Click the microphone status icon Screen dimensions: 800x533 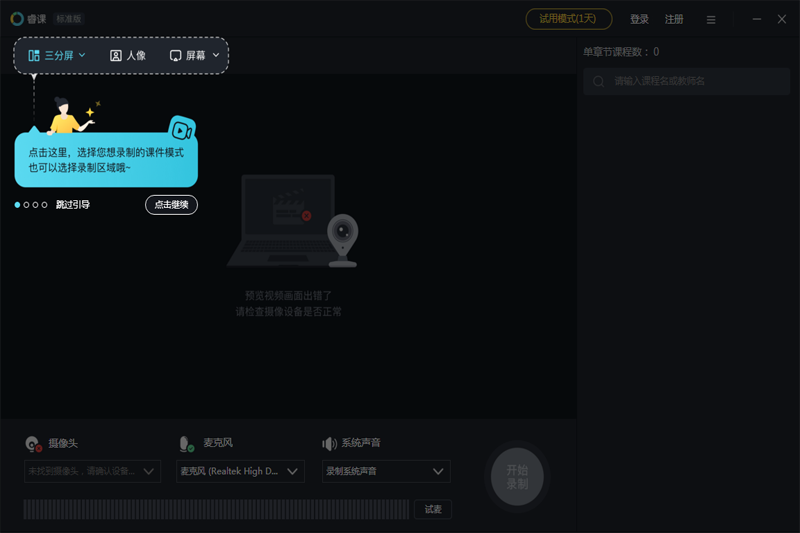[x=186, y=444]
